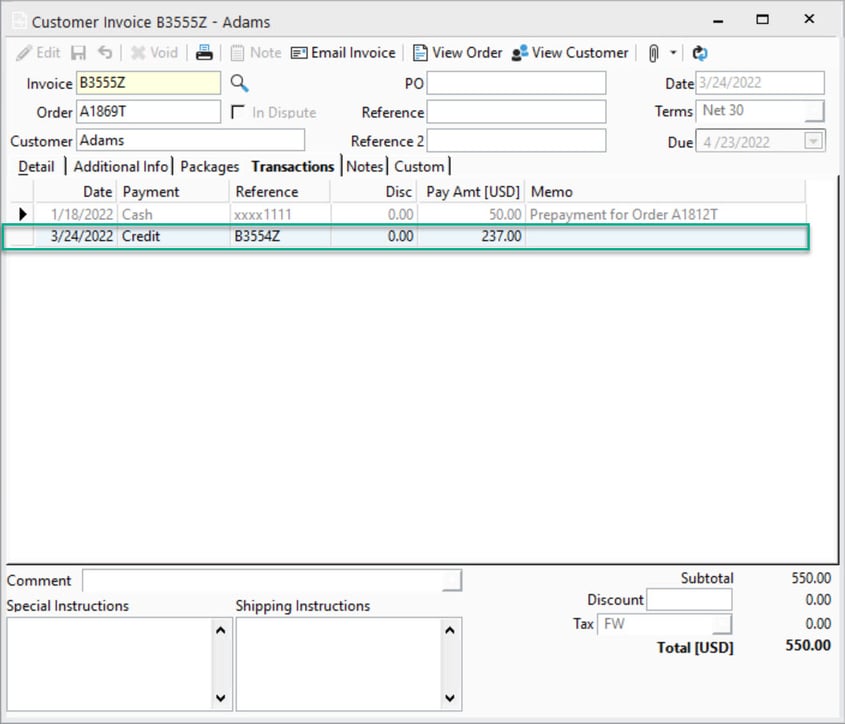
Task: Open the Terms dropdown showing Net 30
Action: tap(815, 110)
